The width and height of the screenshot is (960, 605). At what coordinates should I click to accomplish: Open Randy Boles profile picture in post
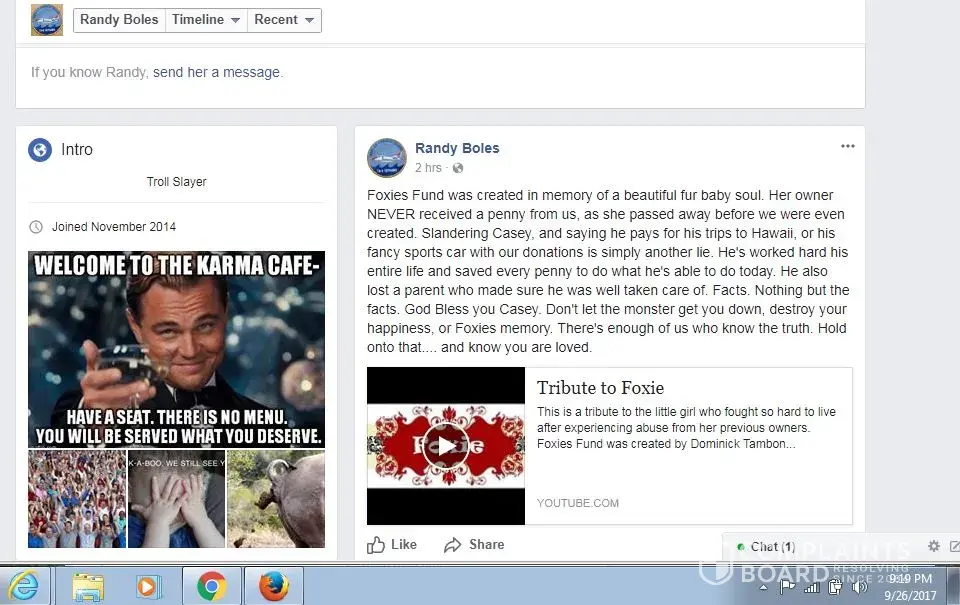pyautogui.click(x=386, y=157)
